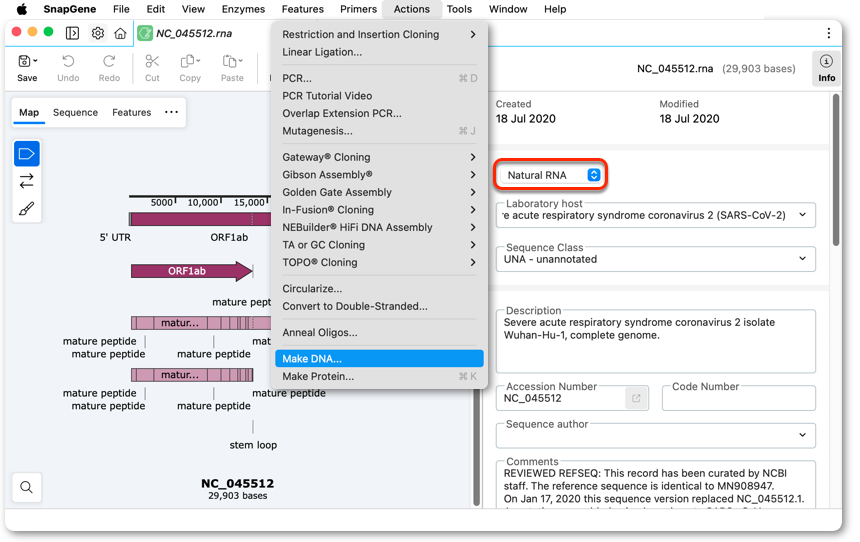The height and width of the screenshot is (542, 860).
Task: Select the ORF1ab arrow feature on map
Action: tap(191, 271)
